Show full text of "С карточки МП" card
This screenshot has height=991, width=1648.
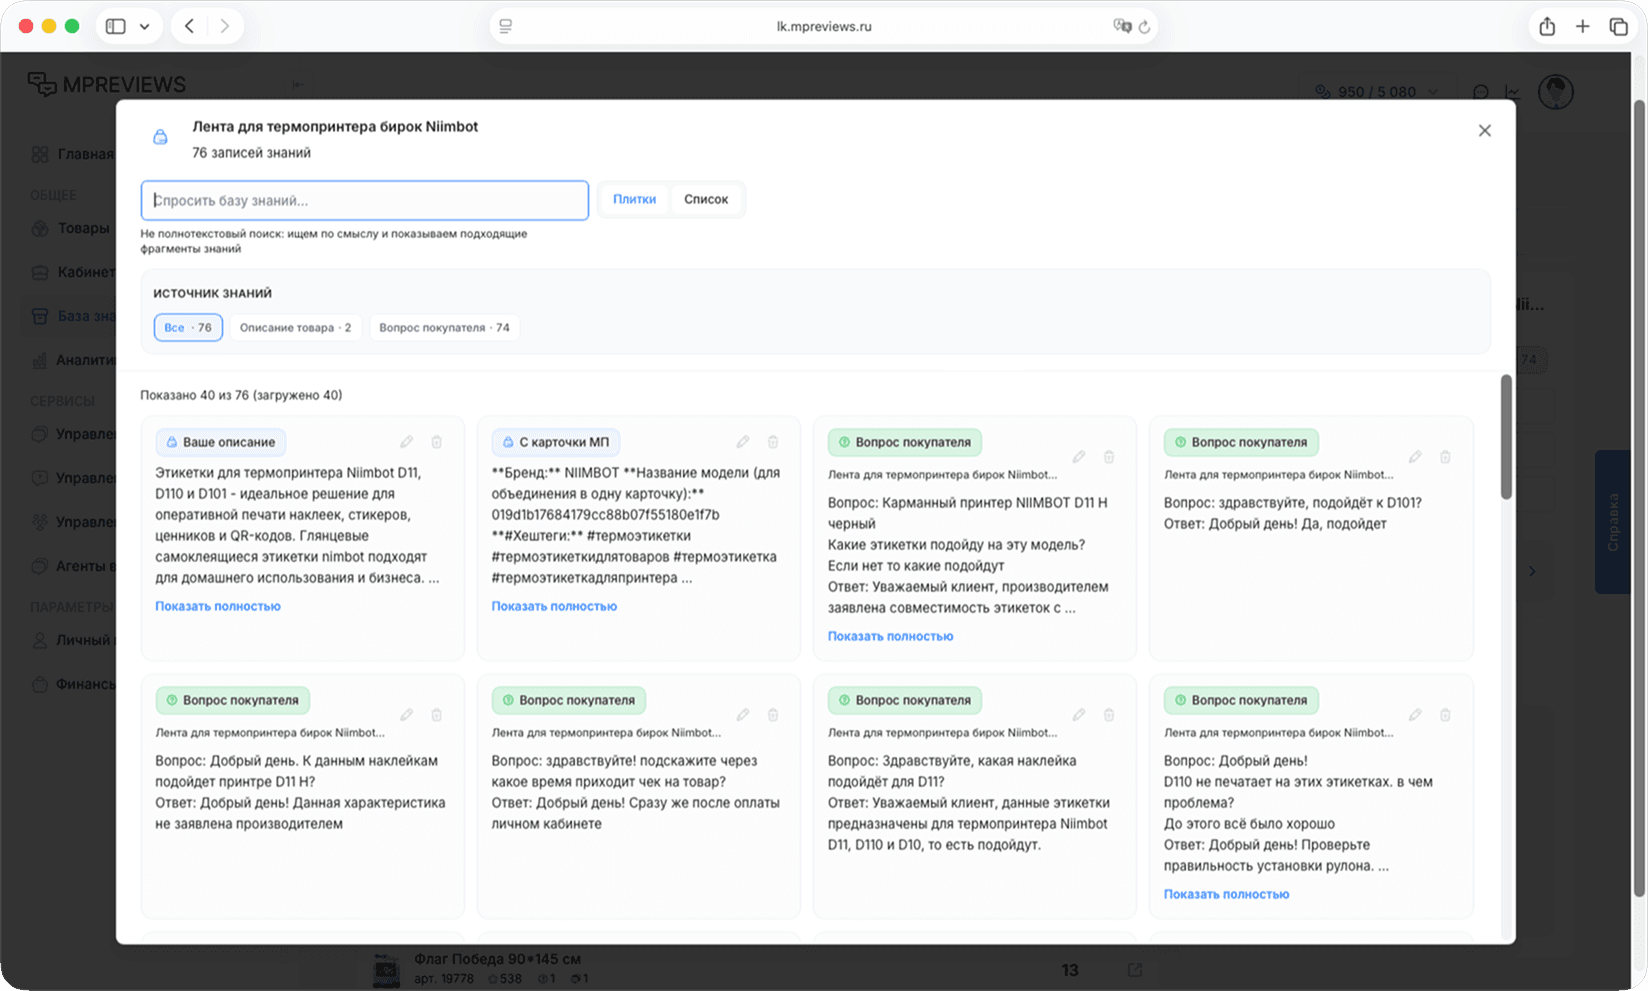[x=554, y=606]
